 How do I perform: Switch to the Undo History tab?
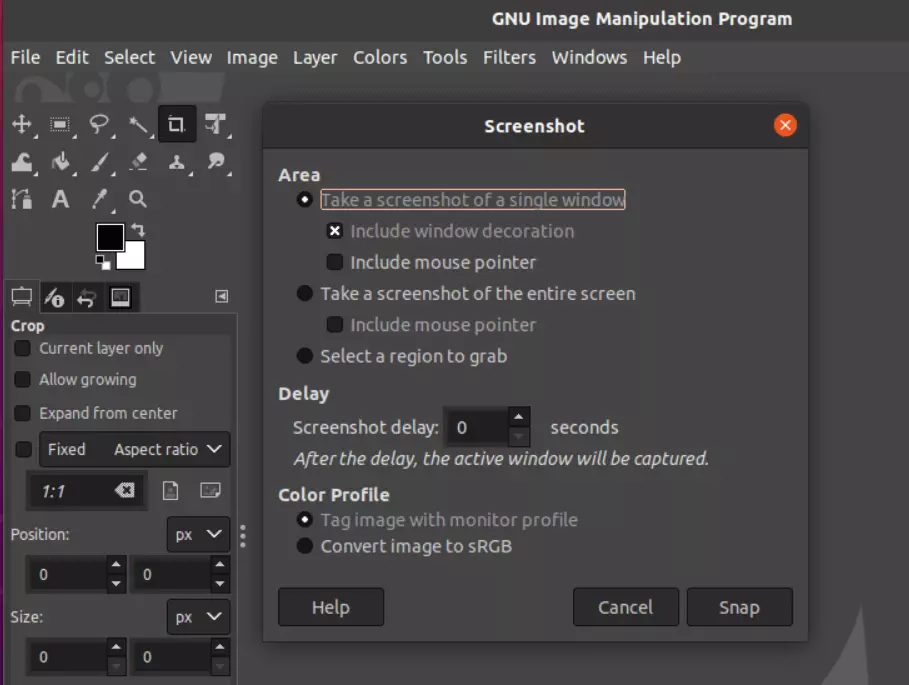pos(87,298)
